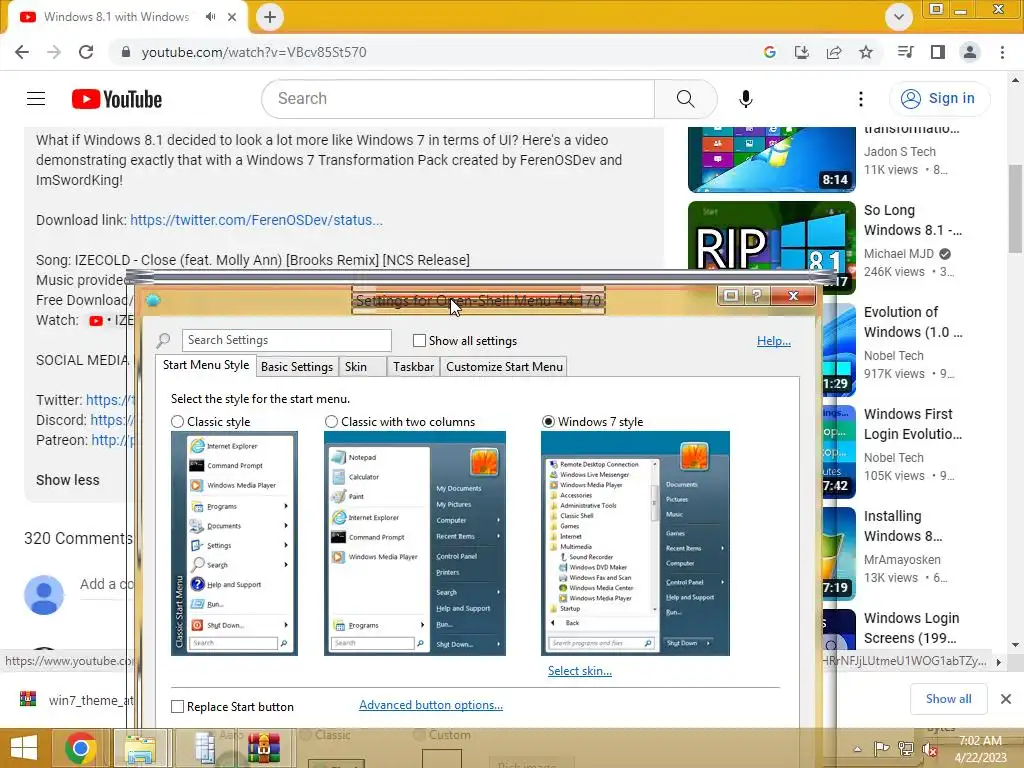Show hidden tray icons arrow
This screenshot has height=768, width=1024.
click(x=857, y=749)
